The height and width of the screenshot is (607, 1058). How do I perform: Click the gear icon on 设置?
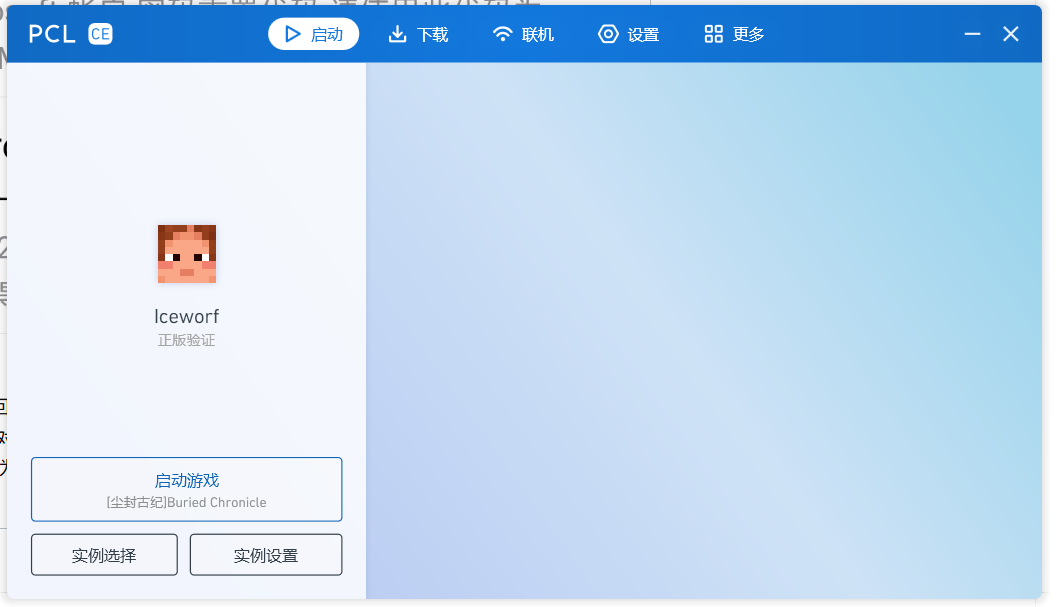point(608,33)
